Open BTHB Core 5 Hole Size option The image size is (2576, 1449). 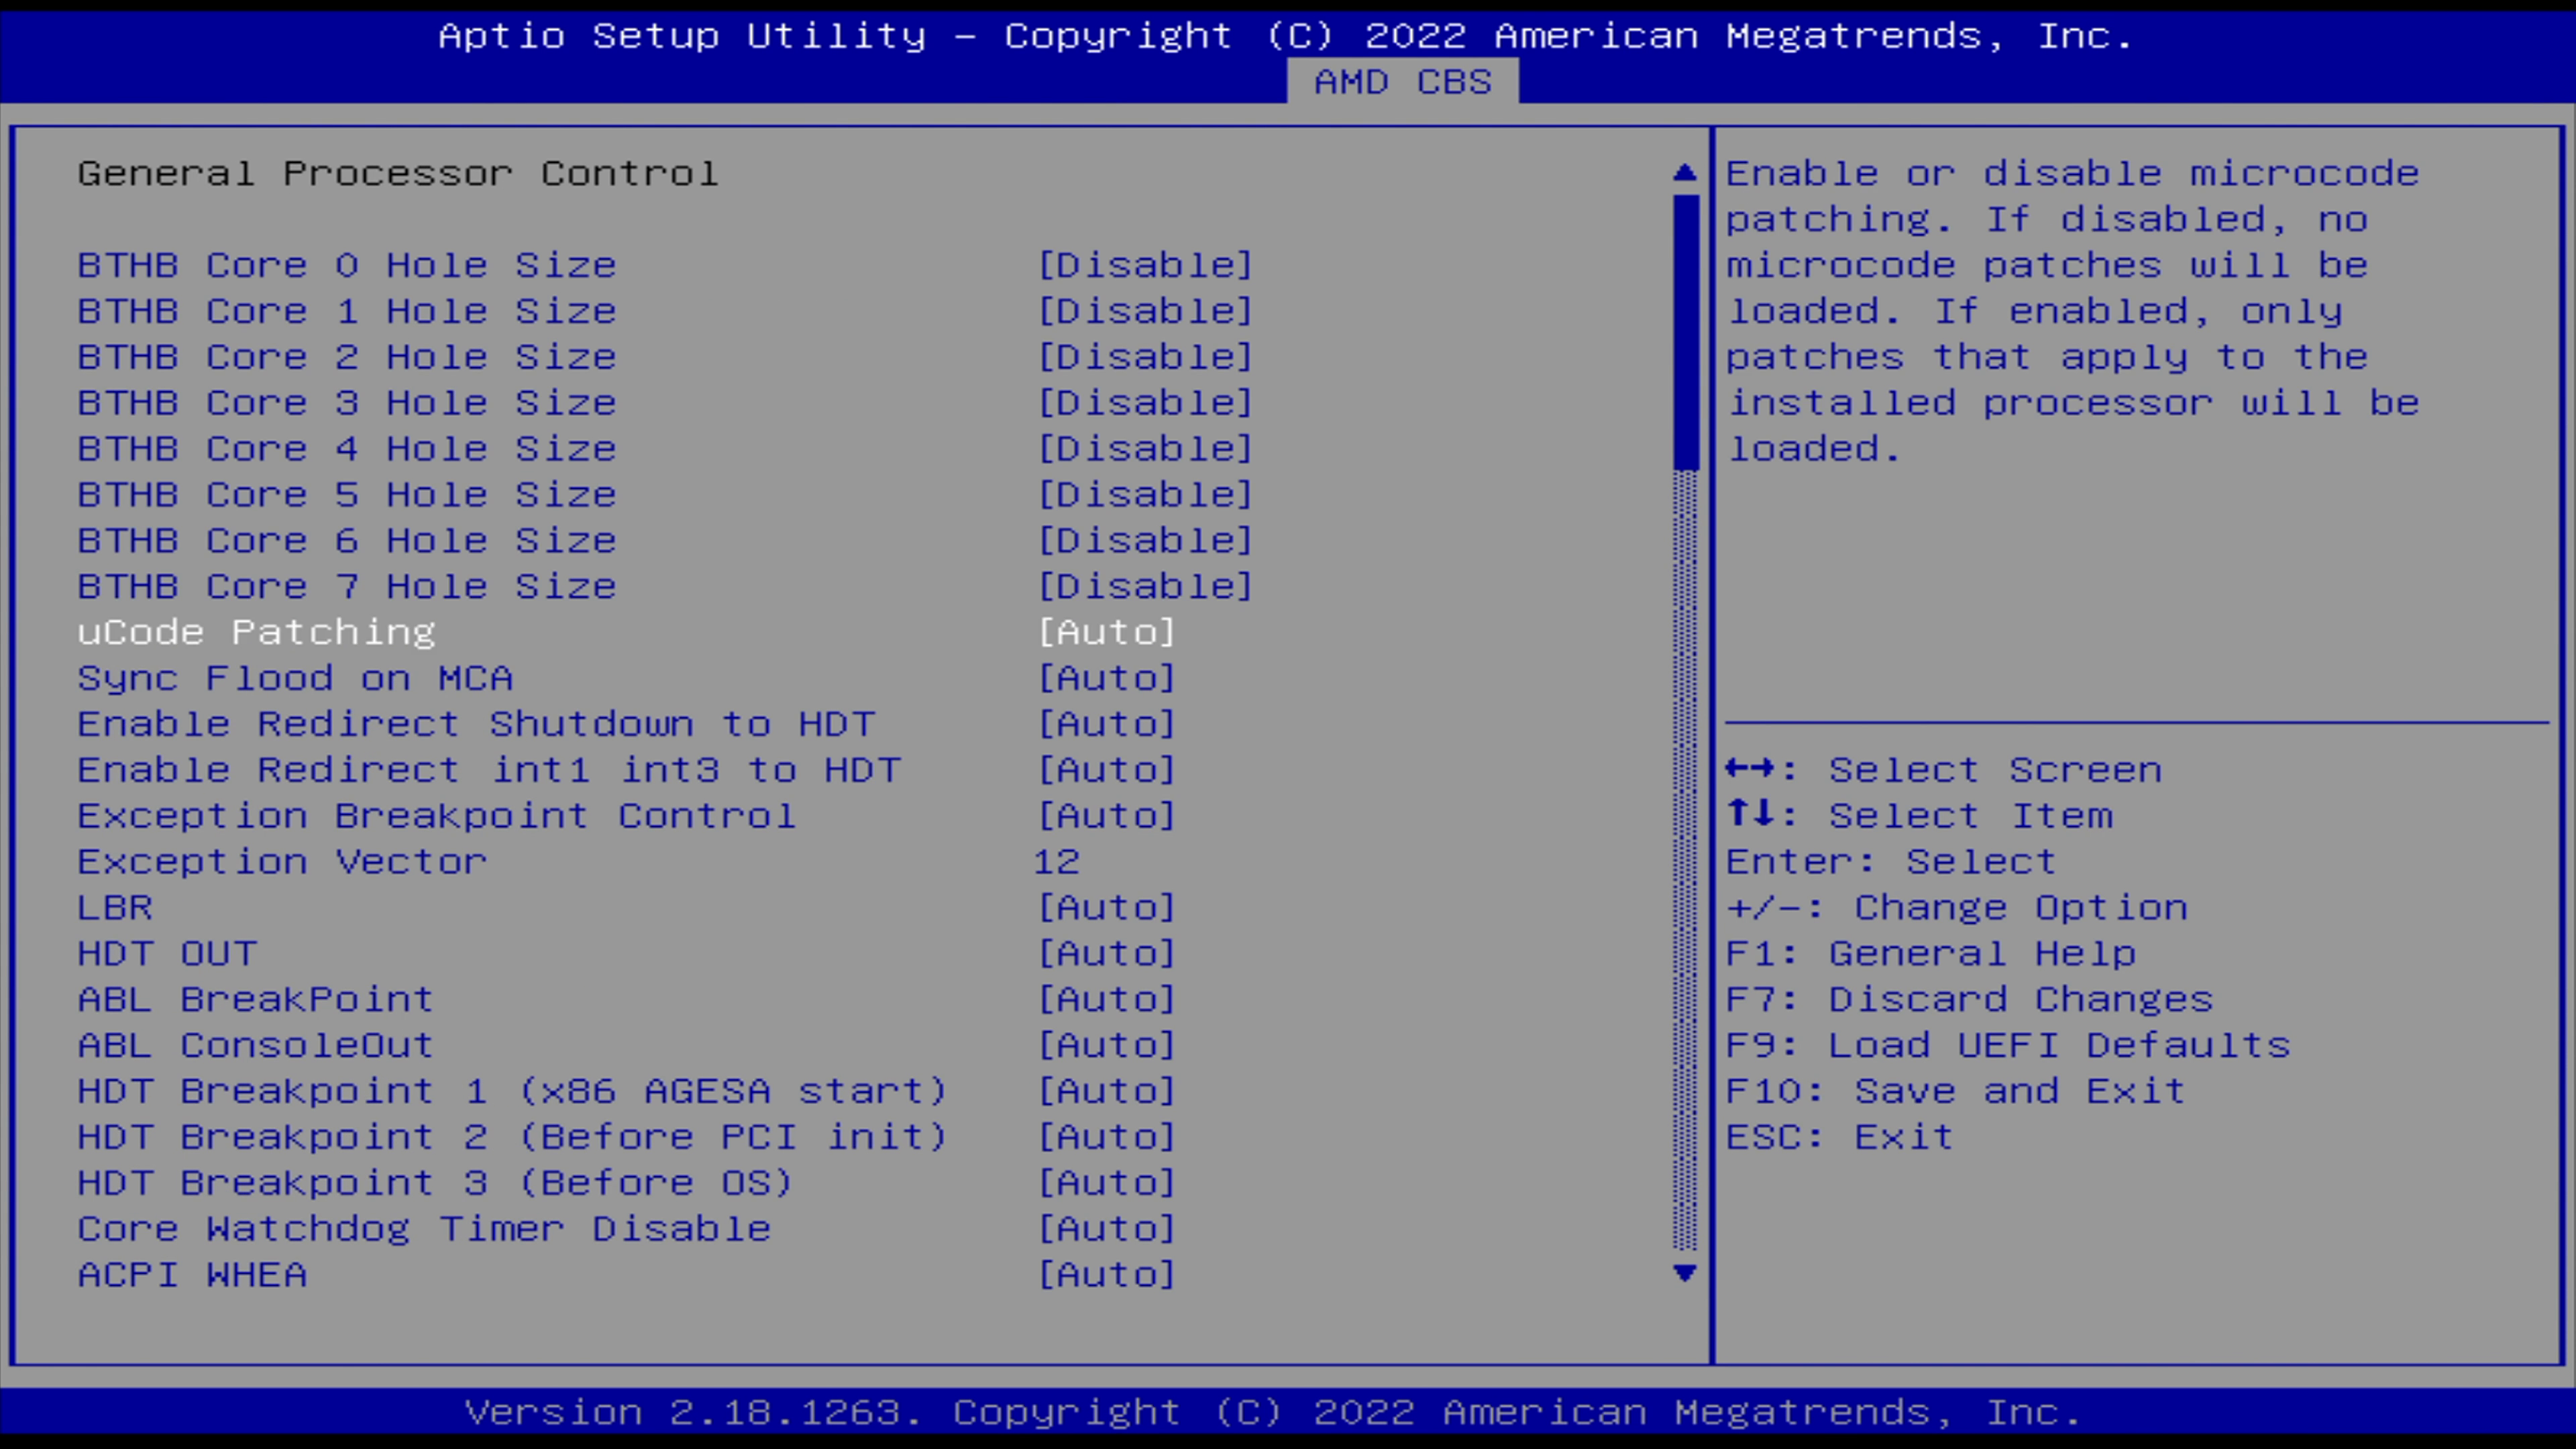click(x=1145, y=495)
